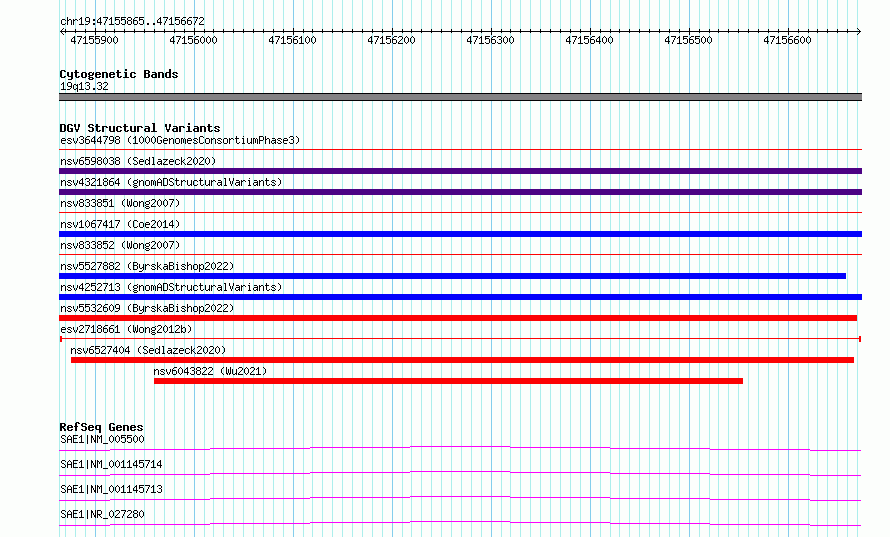
Task: Click the RefSeq Genes track title
Action: coord(101,427)
